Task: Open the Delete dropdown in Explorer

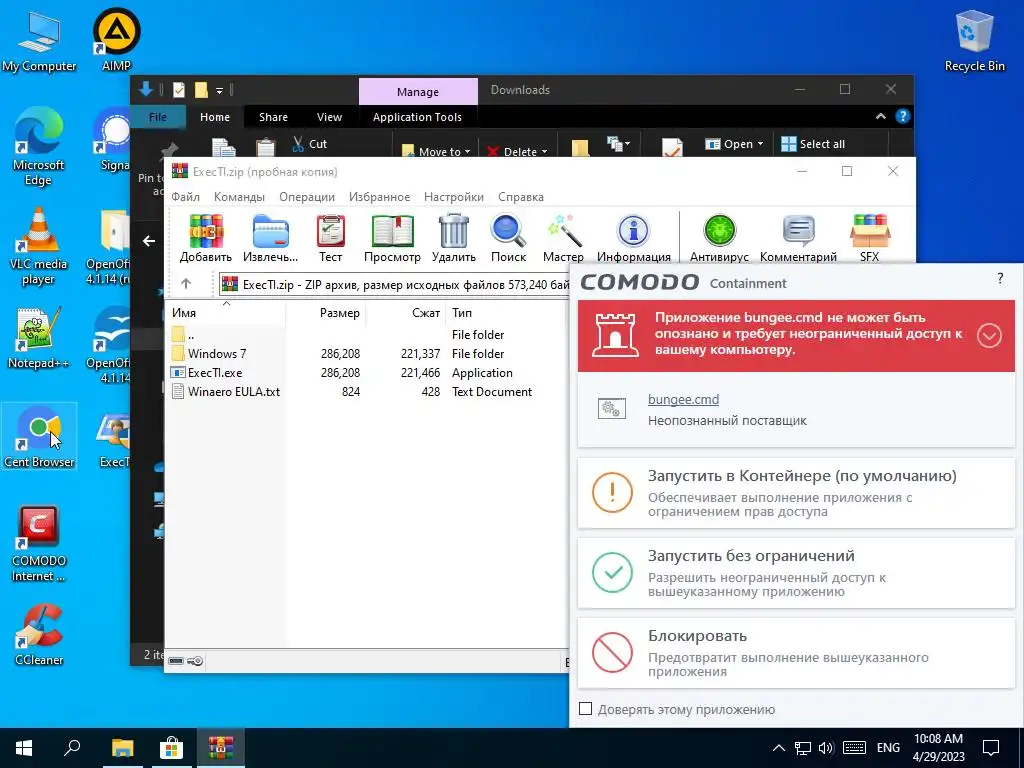Action: [517, 152]
